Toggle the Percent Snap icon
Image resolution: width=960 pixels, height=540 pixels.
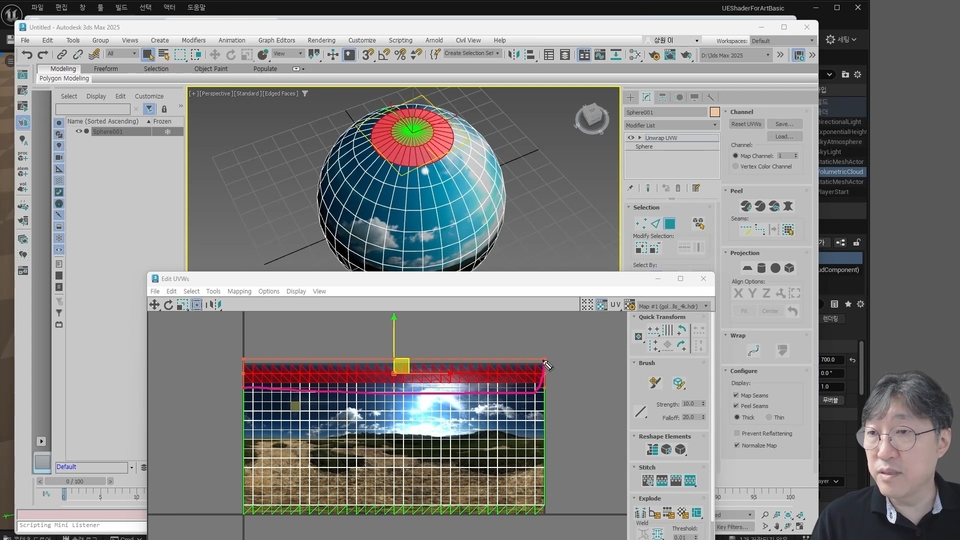point(400,55)
